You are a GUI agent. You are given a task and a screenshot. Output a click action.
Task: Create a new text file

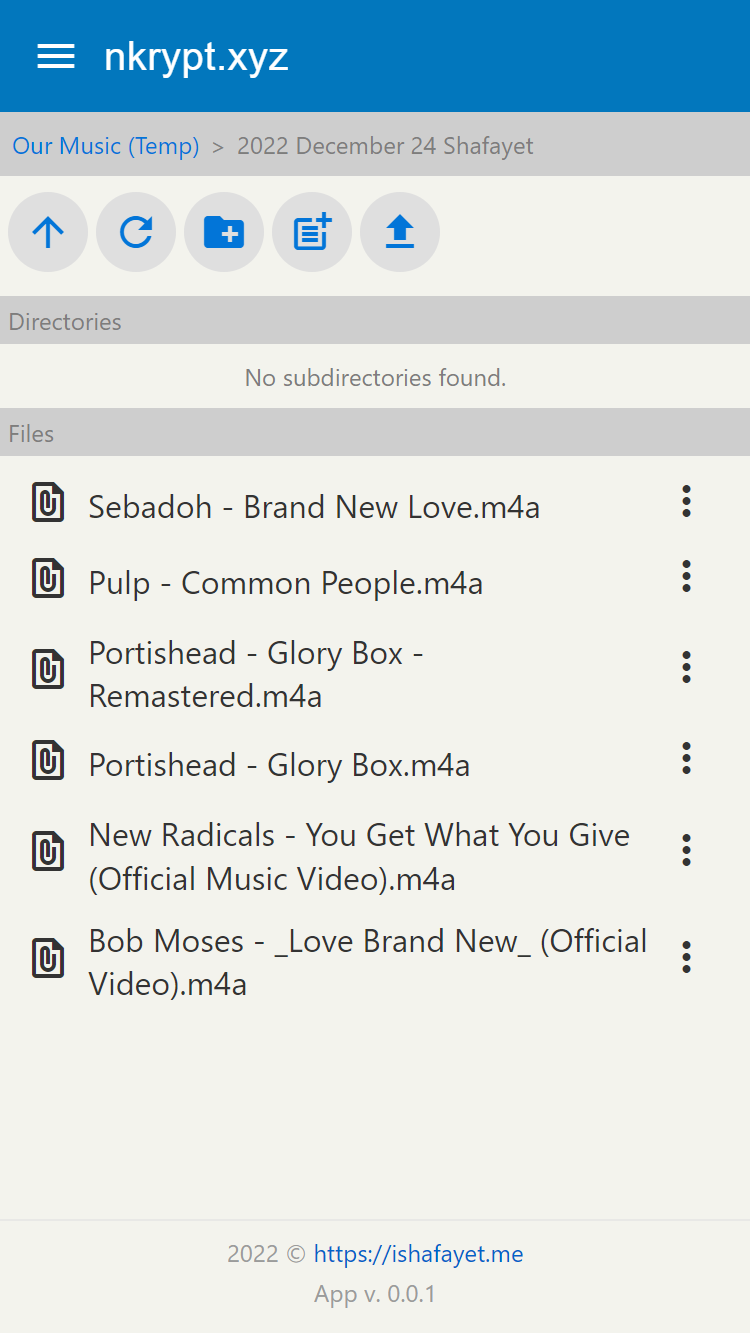click(x=312, y=232)
